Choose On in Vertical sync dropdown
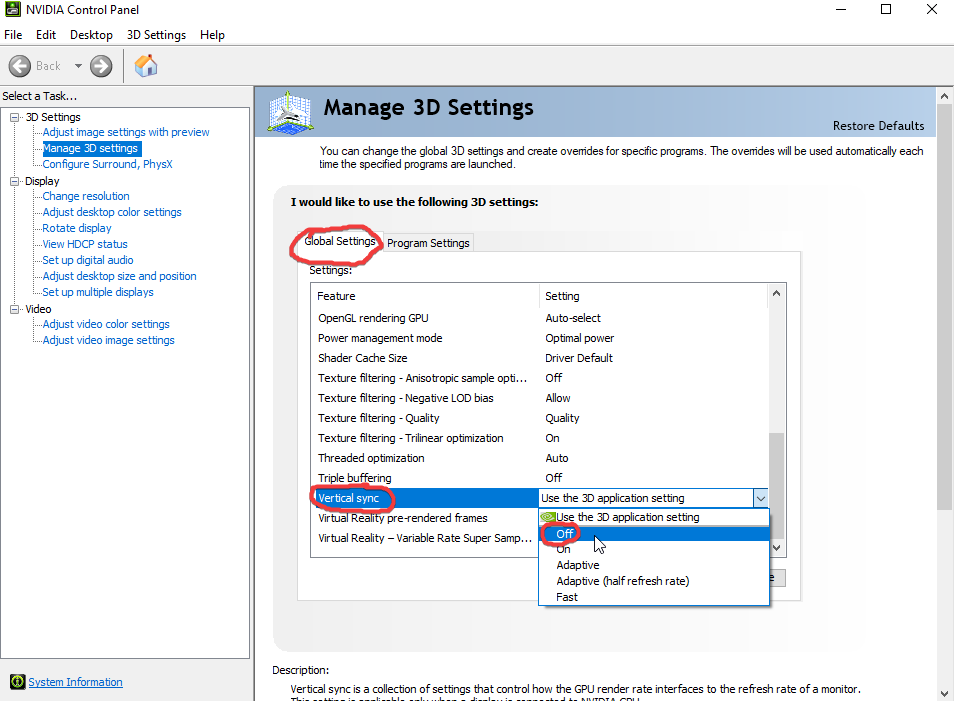This screenshot has height=701, width=954. (654, 549)
